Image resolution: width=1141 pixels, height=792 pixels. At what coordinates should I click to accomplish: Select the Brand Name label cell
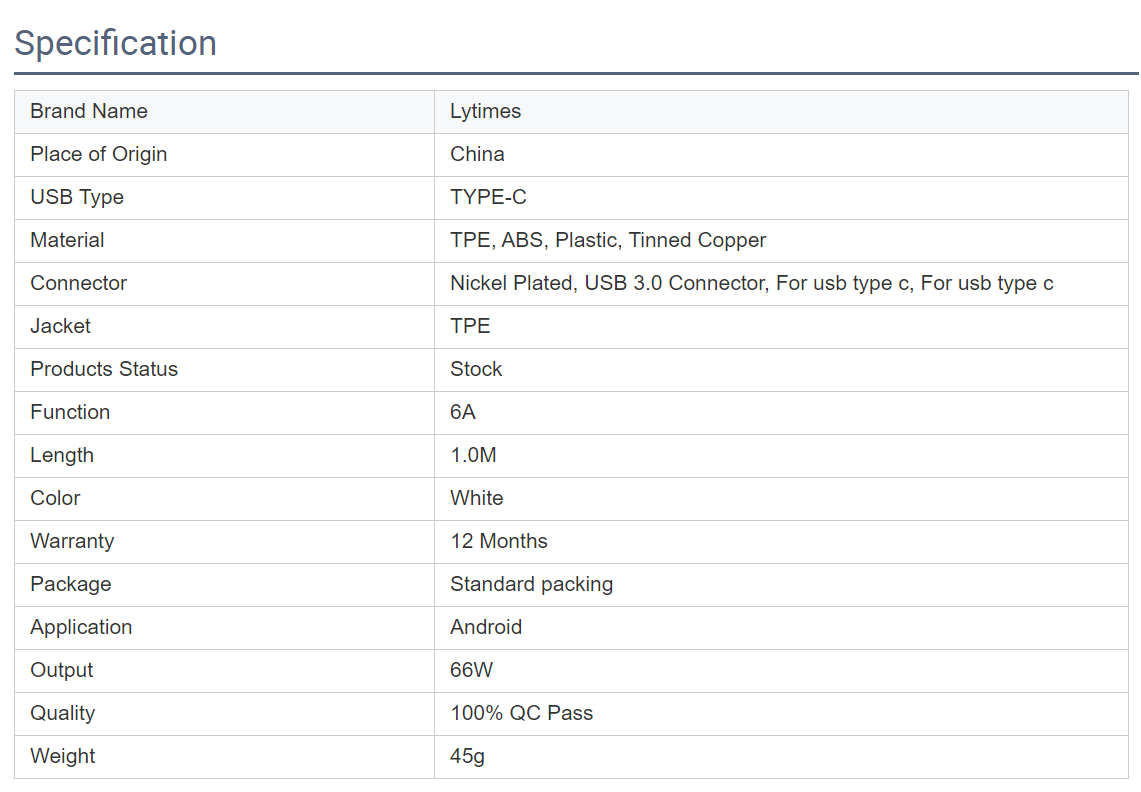89,112
